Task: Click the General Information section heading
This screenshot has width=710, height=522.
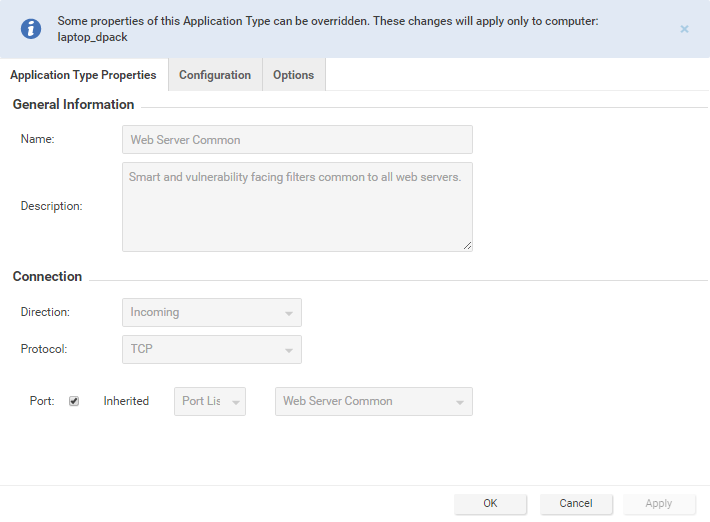Action: click(x=73, y=104)
